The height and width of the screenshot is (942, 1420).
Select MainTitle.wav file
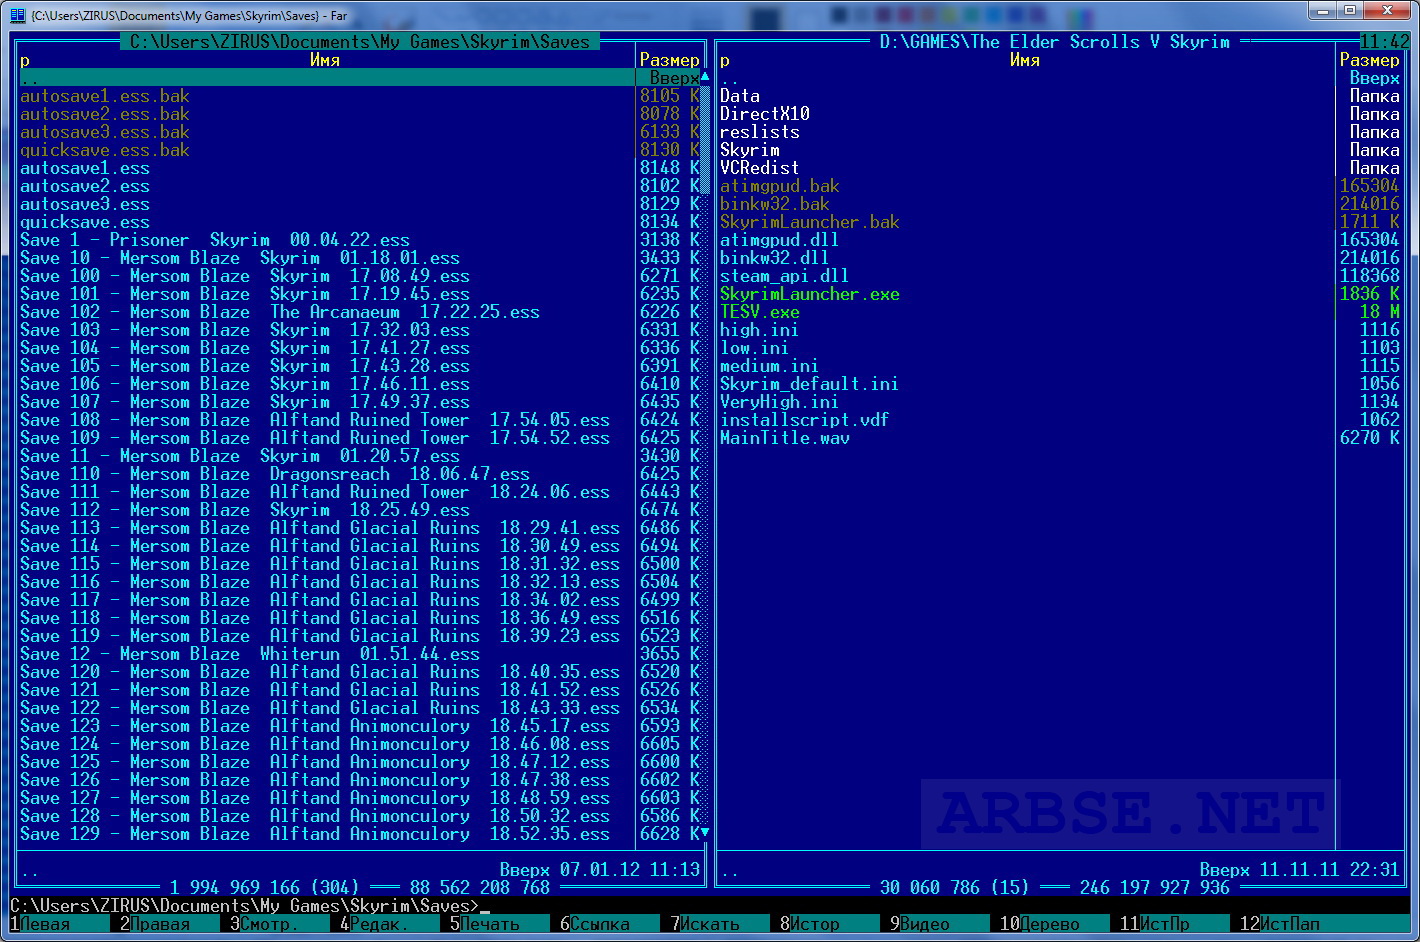tap(785, 438)
